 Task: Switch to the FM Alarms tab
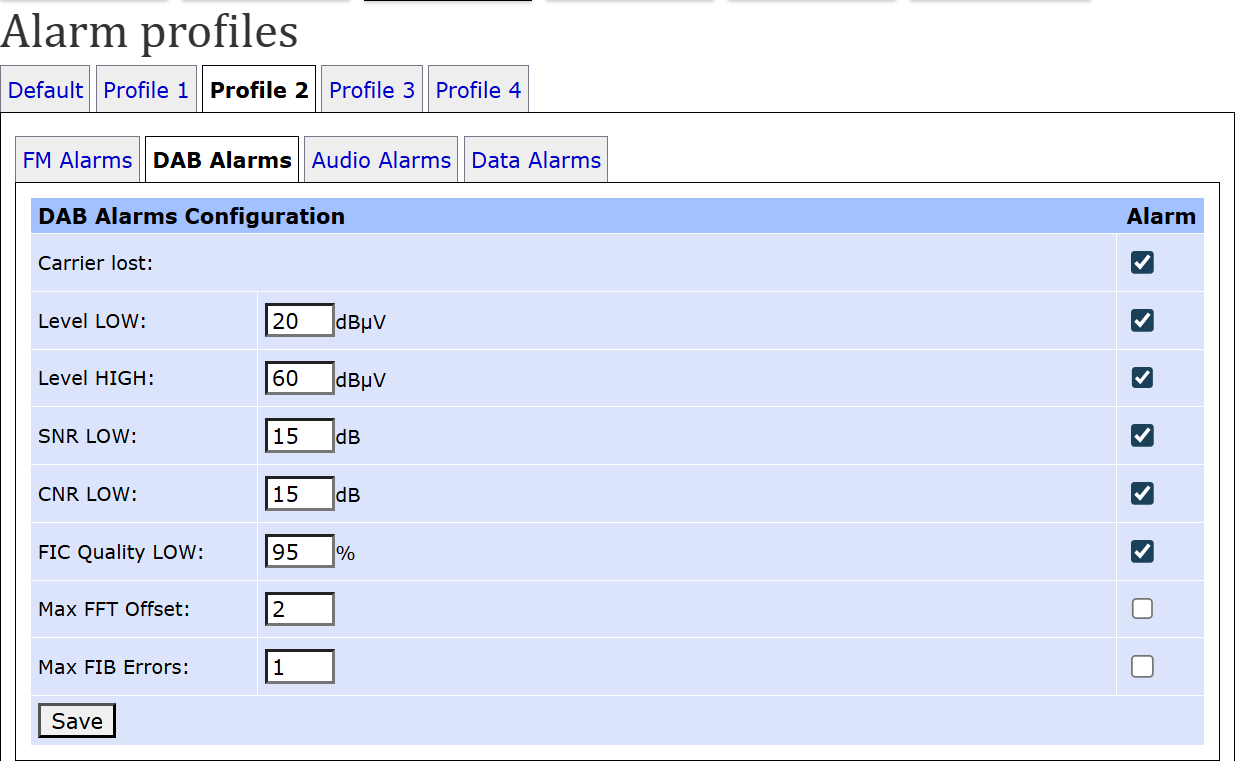tap(77, 160)
